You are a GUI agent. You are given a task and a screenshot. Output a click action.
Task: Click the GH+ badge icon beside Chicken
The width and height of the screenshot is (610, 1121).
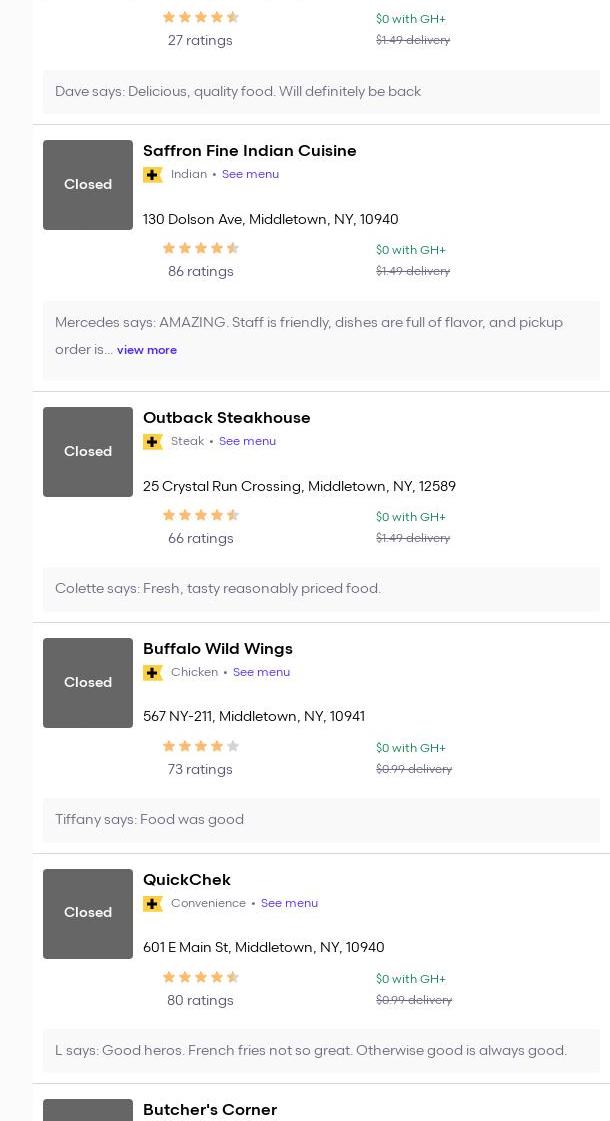[153, 673]
